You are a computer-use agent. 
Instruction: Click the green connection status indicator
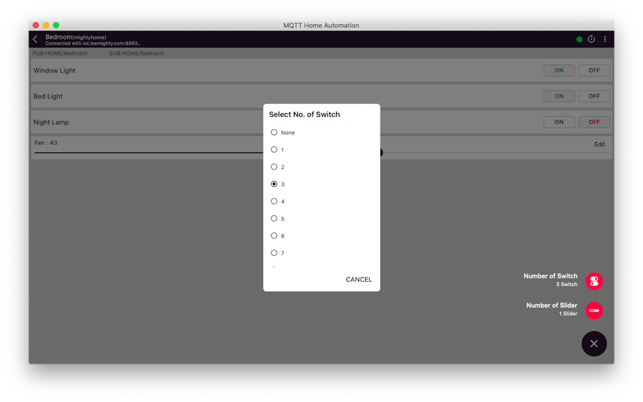tap(579, 40)
